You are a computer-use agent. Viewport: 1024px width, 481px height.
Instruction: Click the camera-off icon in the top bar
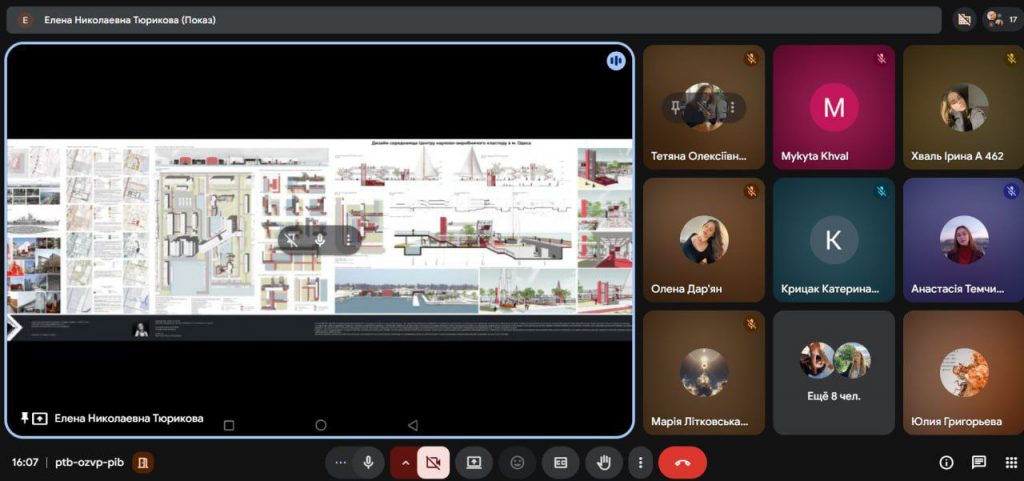click(964, 19)
